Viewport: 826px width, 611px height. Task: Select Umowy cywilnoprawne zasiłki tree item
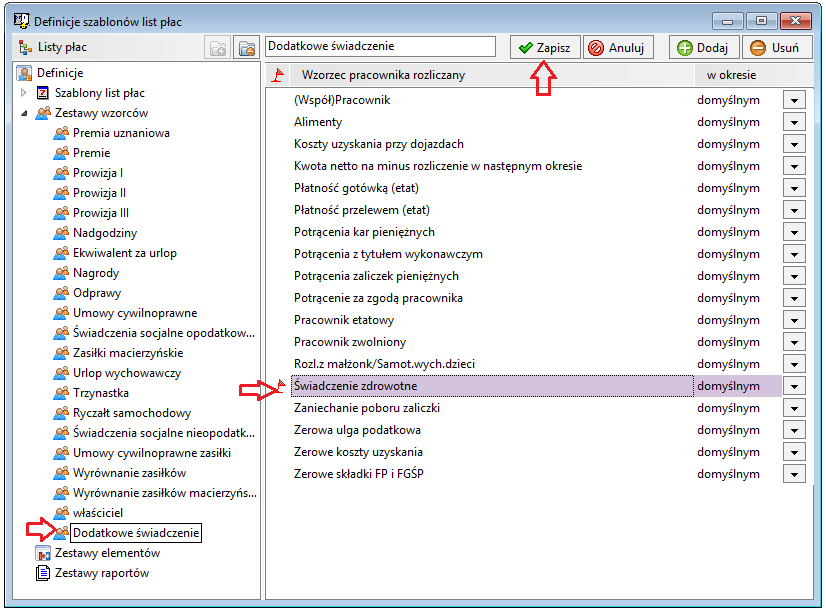152,453
